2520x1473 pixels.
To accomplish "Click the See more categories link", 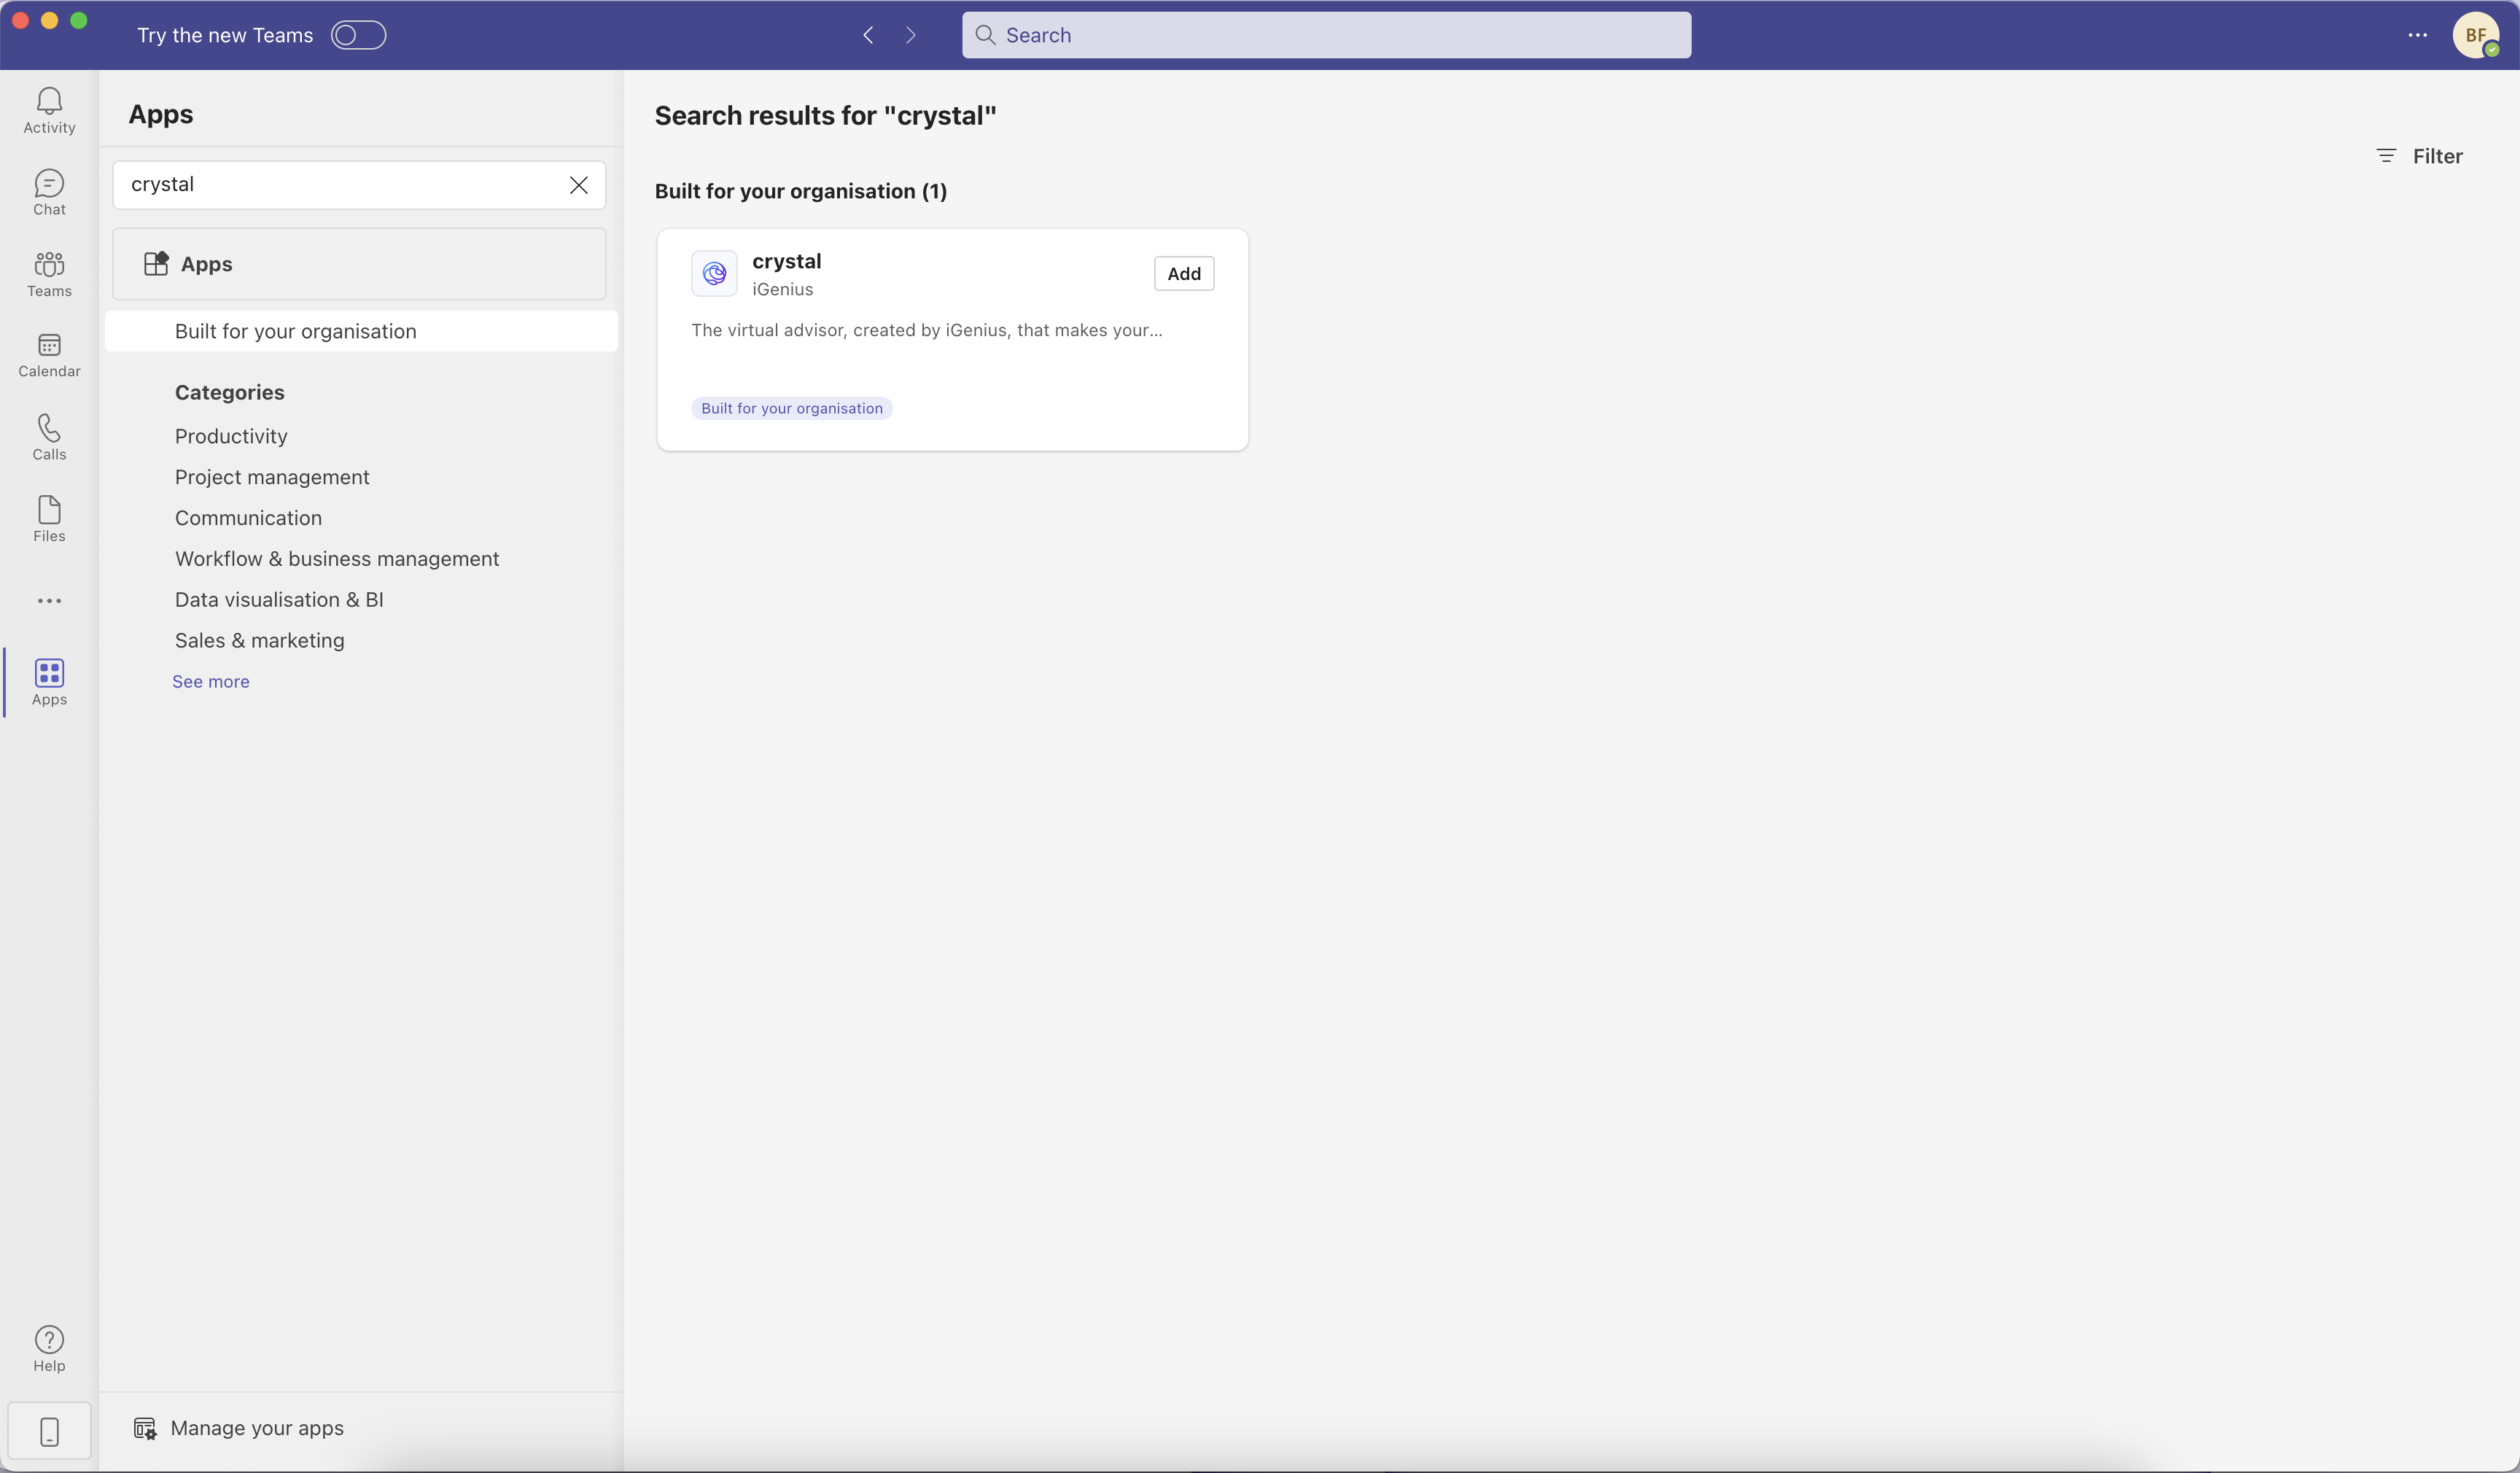I will pos(211,681).
